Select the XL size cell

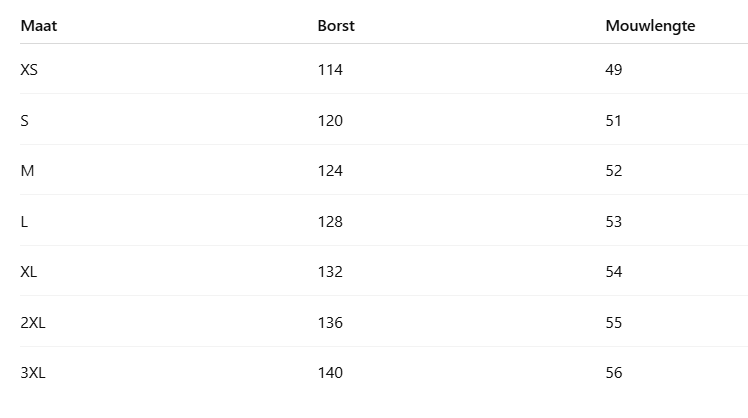[29, 272]
